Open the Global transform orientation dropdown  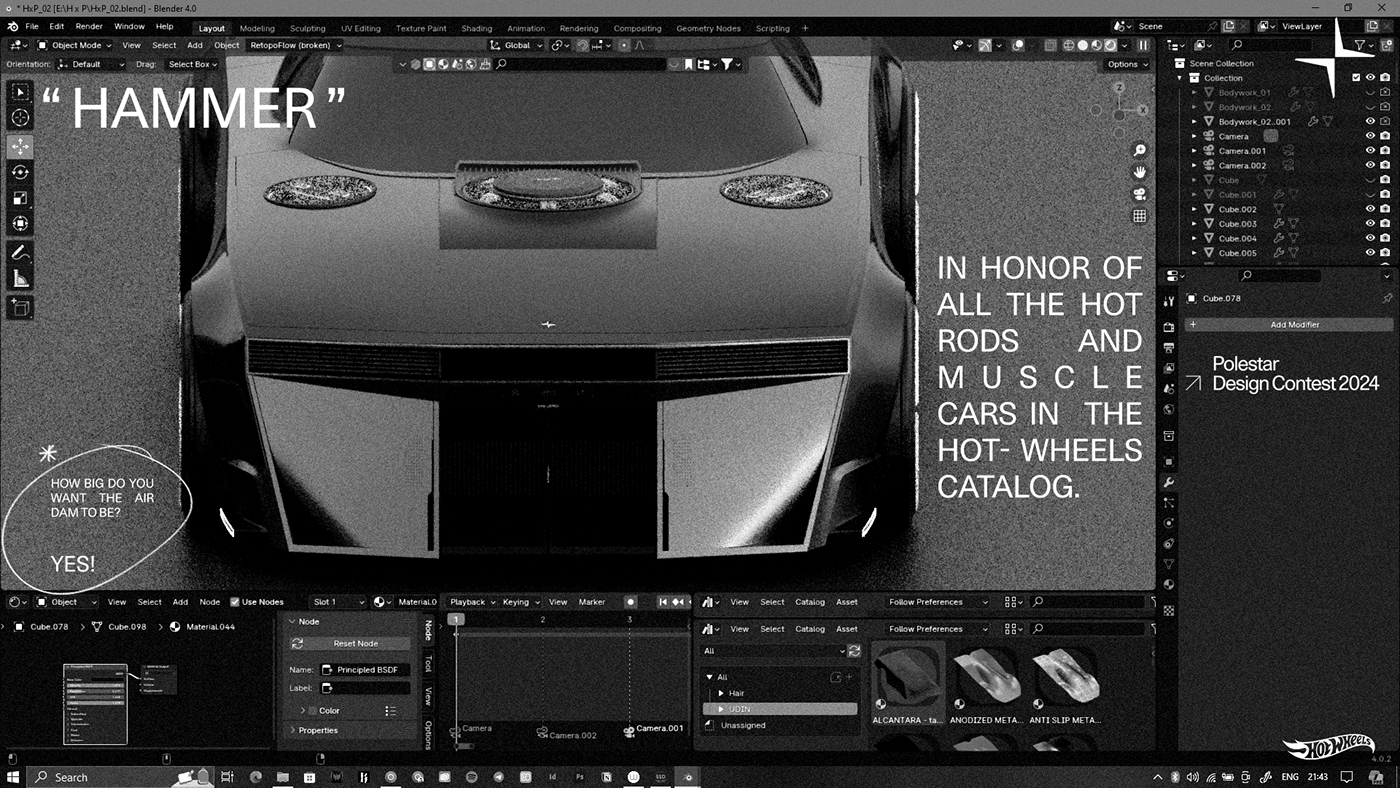516,45
